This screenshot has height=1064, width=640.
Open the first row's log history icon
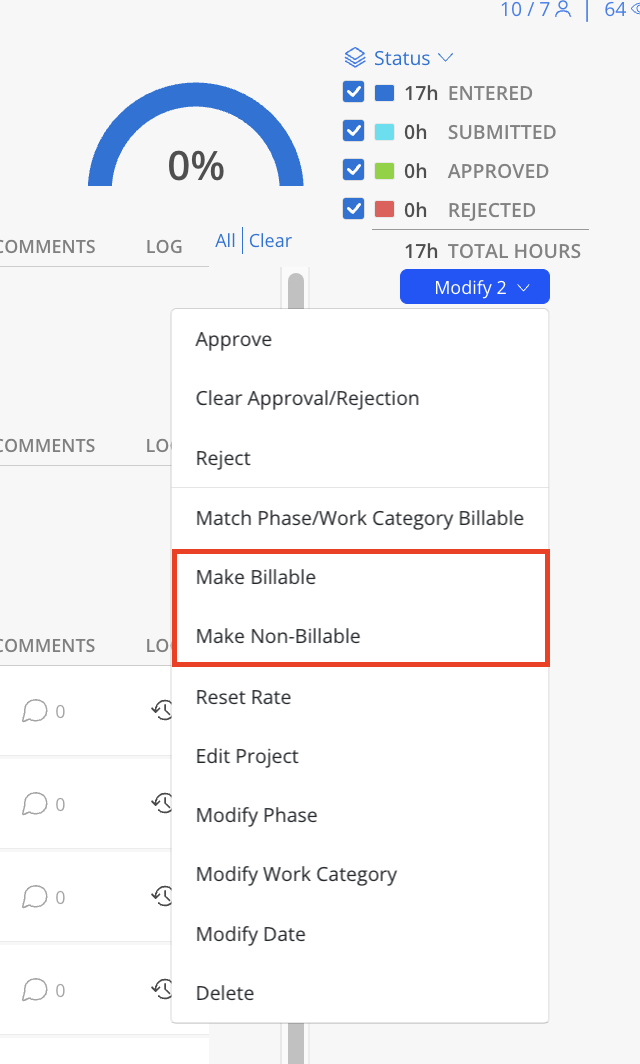(x=162, y=710)
